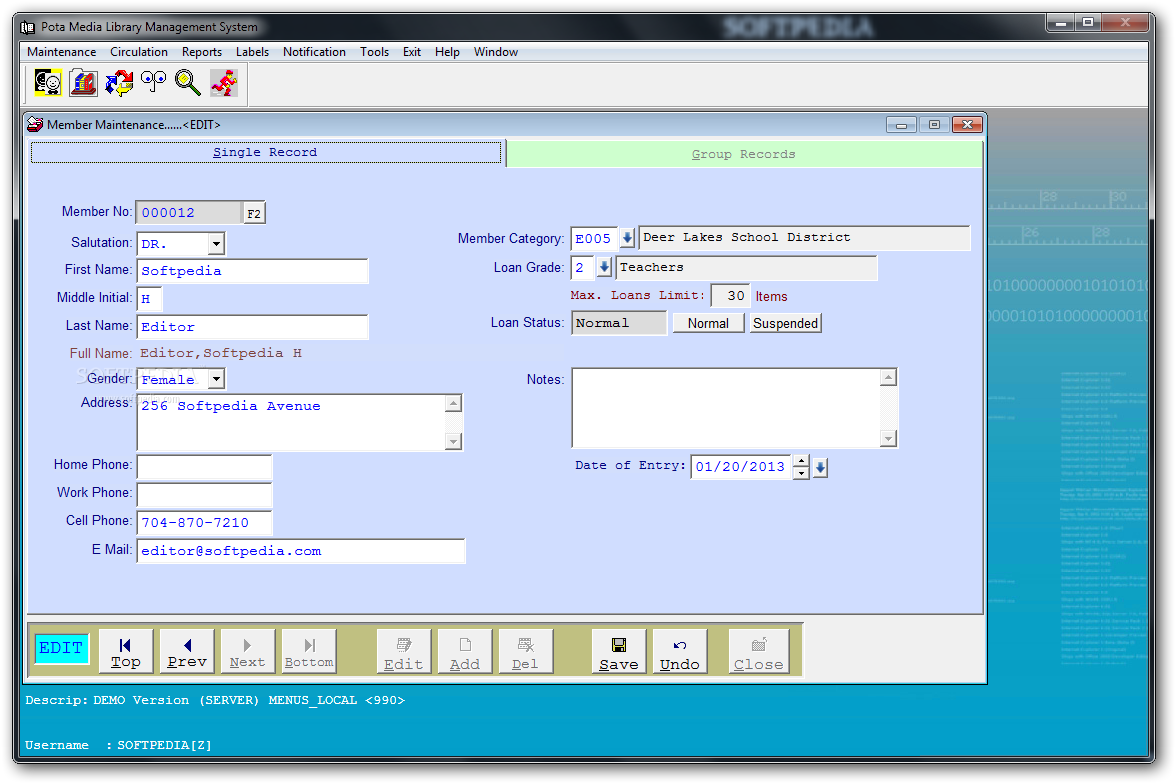The height and width of the screenshot is (784, 1176).
Task: Click the Member Category code field E005
Action: pyautogui.click(x=595, y=239)
